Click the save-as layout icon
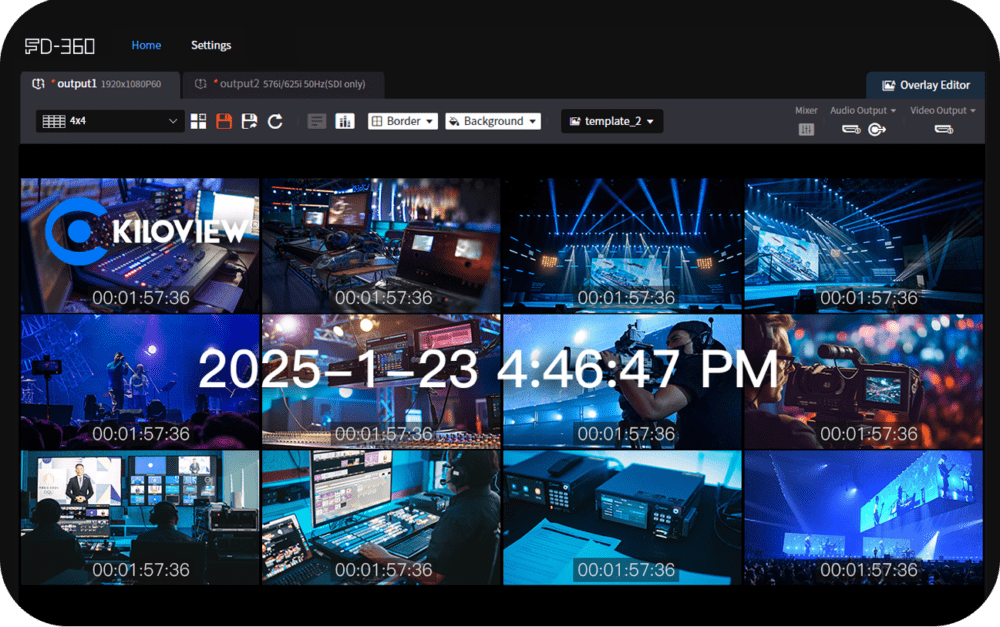 249,121
